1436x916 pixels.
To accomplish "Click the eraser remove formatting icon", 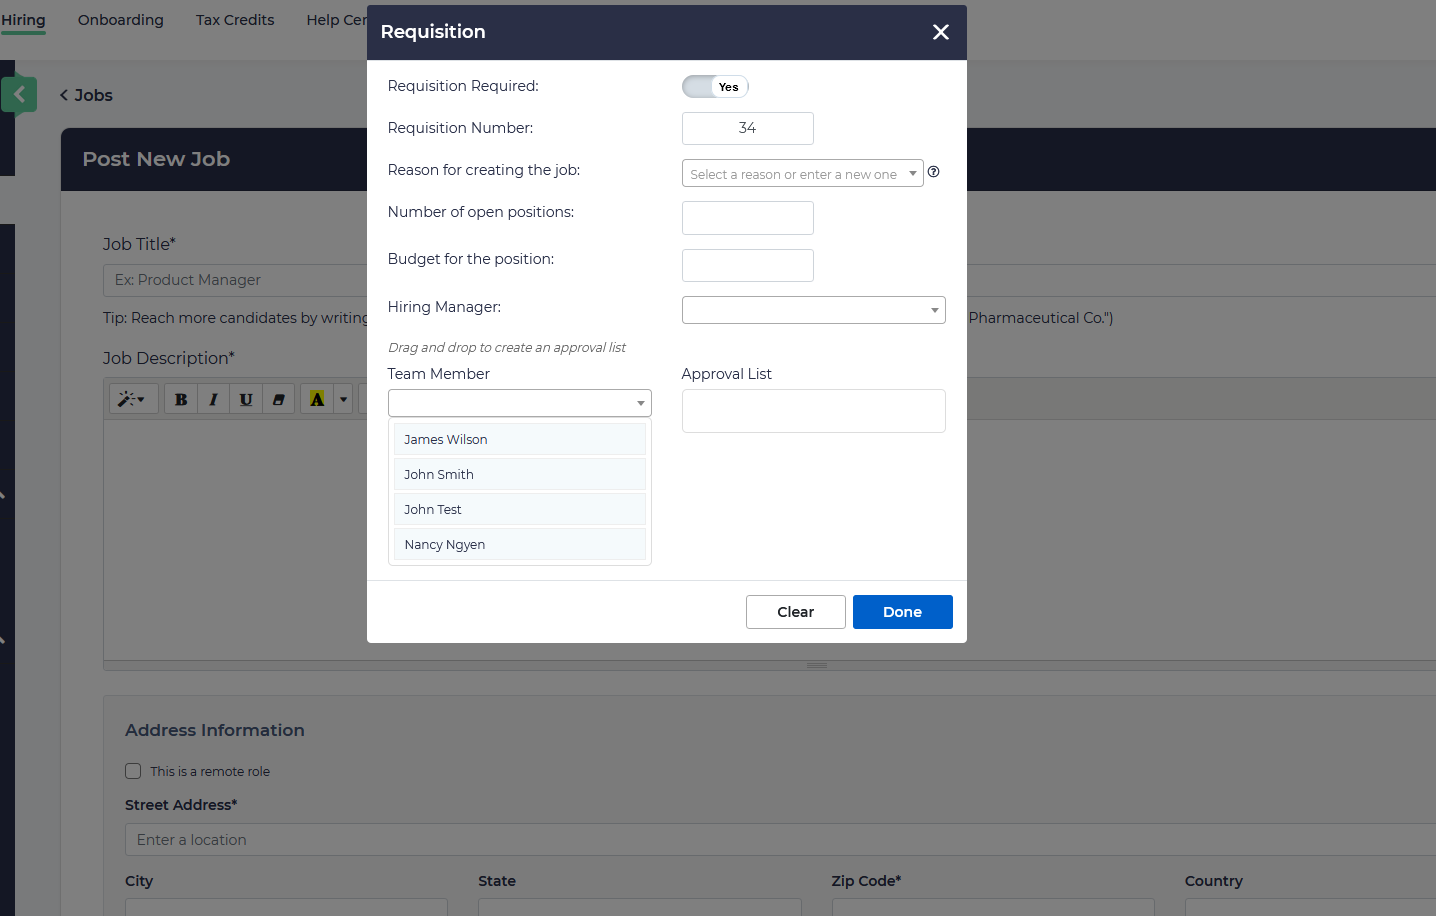I will point(279,400).
